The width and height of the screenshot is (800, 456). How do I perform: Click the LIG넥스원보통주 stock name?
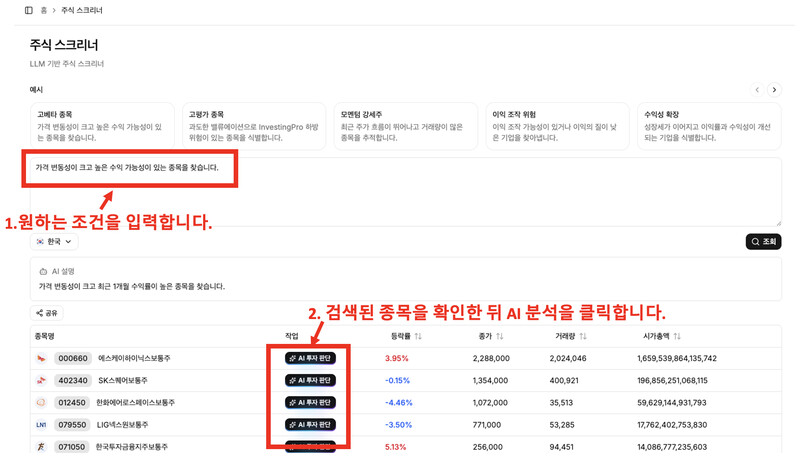click(x=122, y=424)
